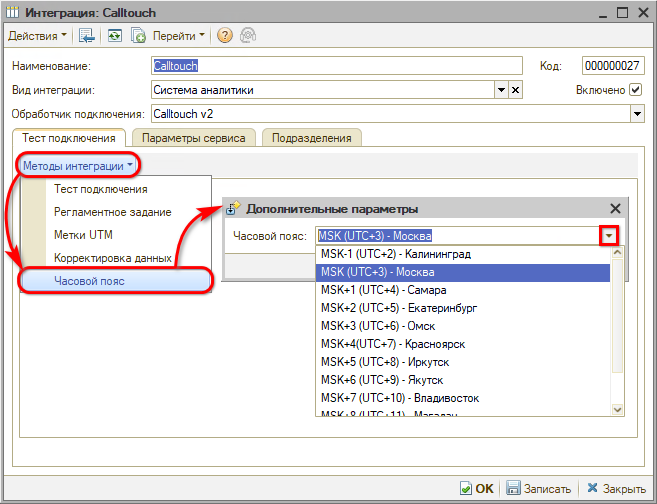
Task: Click the copy element toolbar icon
Action: pyautogui.click(x=138, y=36)
